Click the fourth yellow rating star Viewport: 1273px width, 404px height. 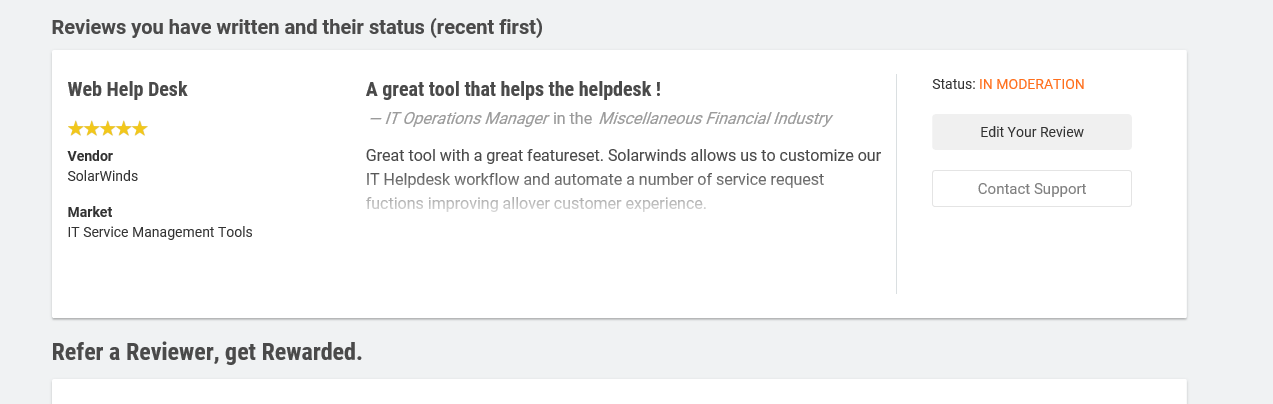click(123, 129)
